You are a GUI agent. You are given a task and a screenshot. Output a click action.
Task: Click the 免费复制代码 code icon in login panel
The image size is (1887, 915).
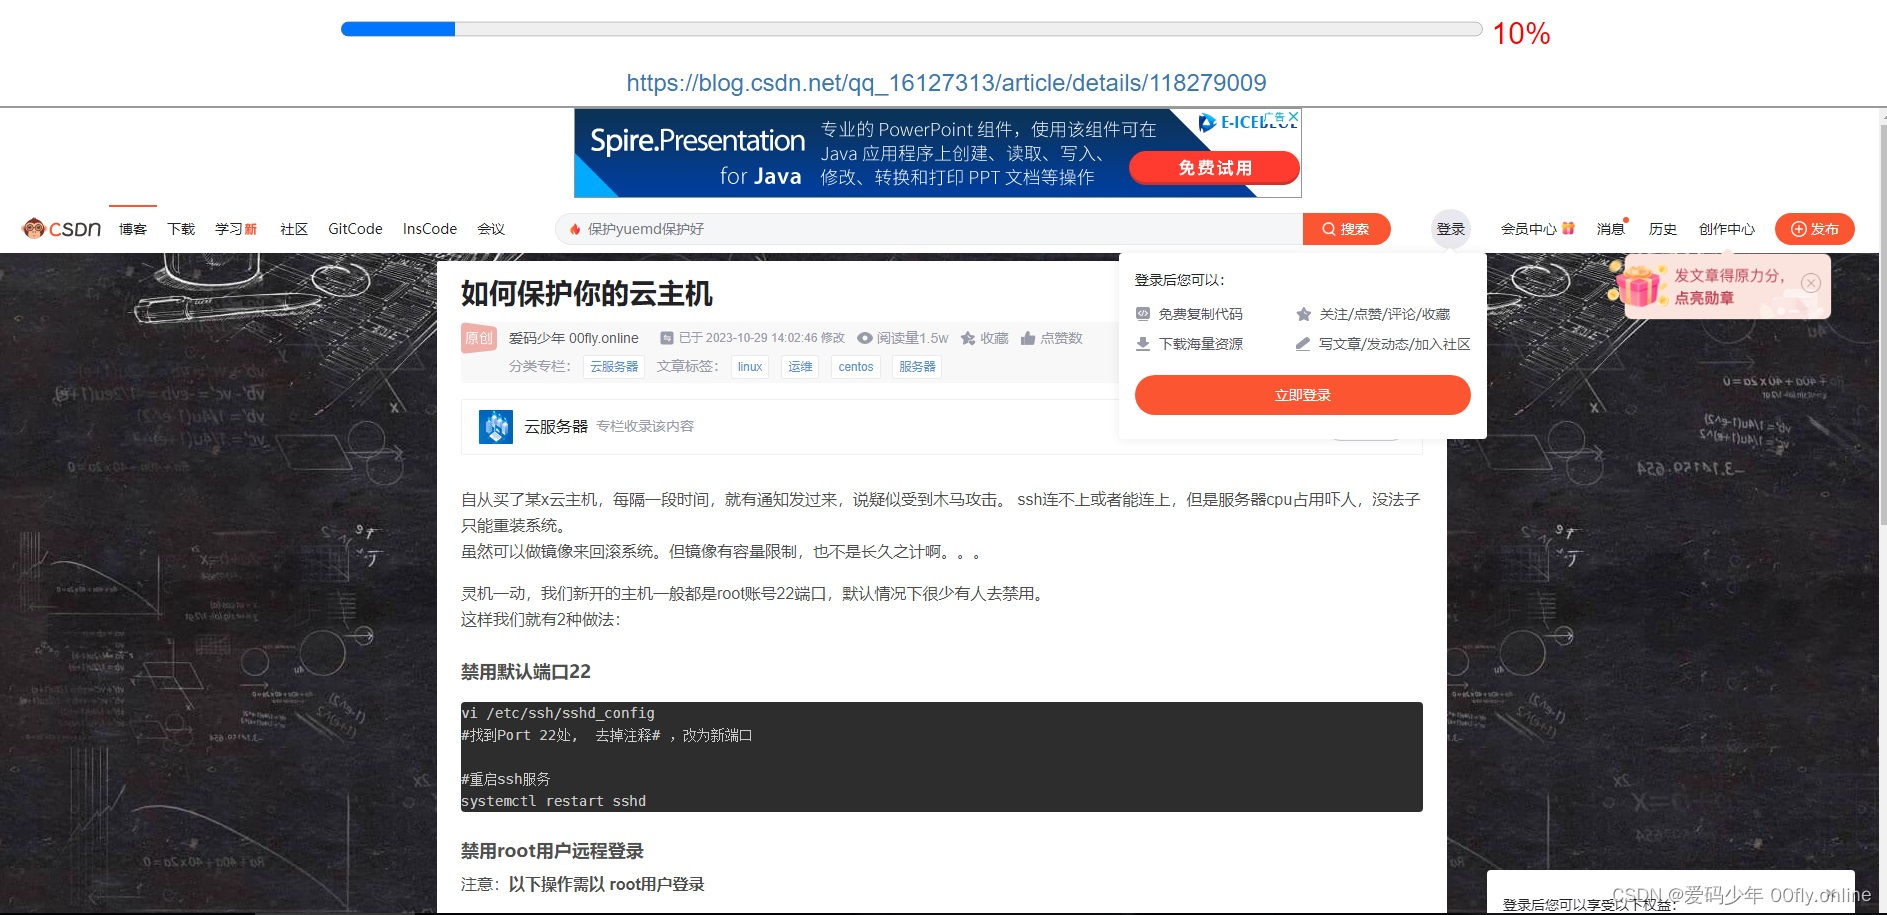[x=1141, y=313]
